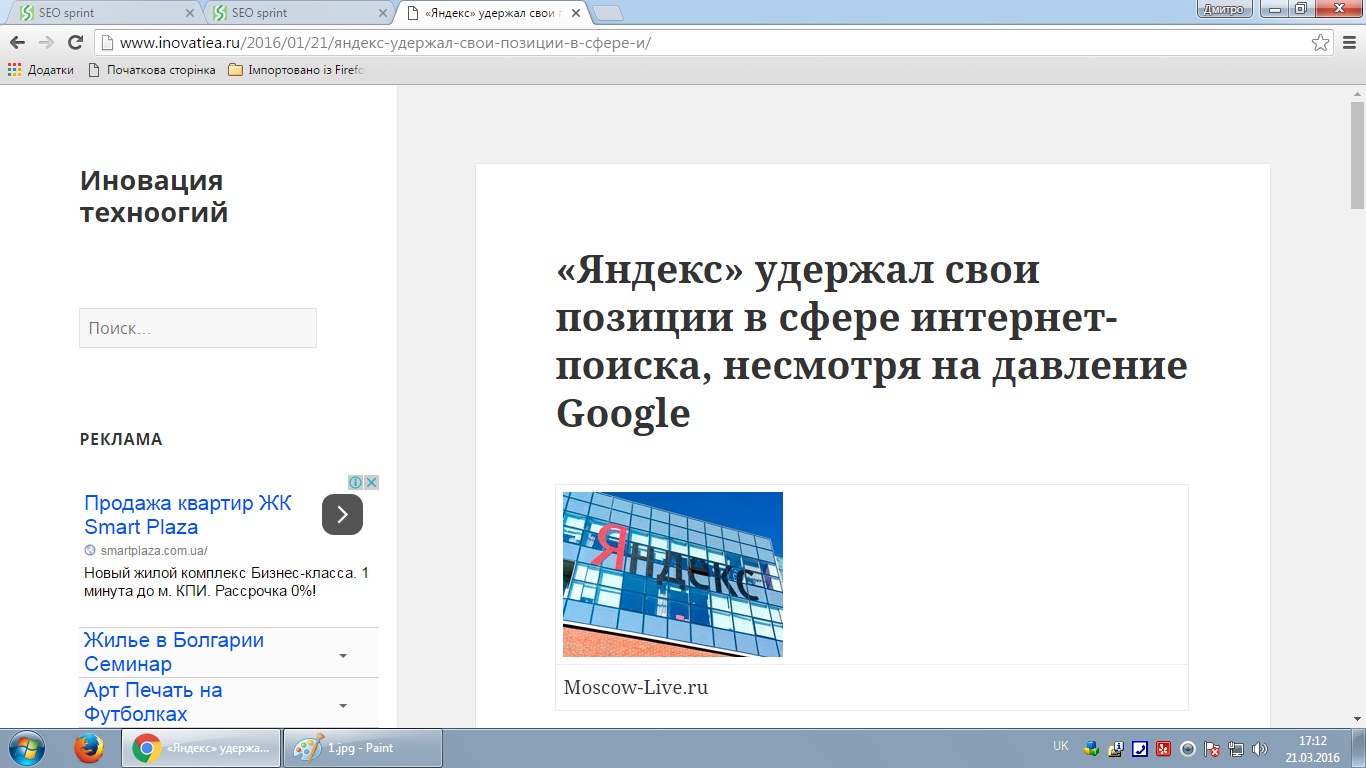
Task: Click the blue phone tray icon
Action: pyautogui.click(x=1139, y=748)
